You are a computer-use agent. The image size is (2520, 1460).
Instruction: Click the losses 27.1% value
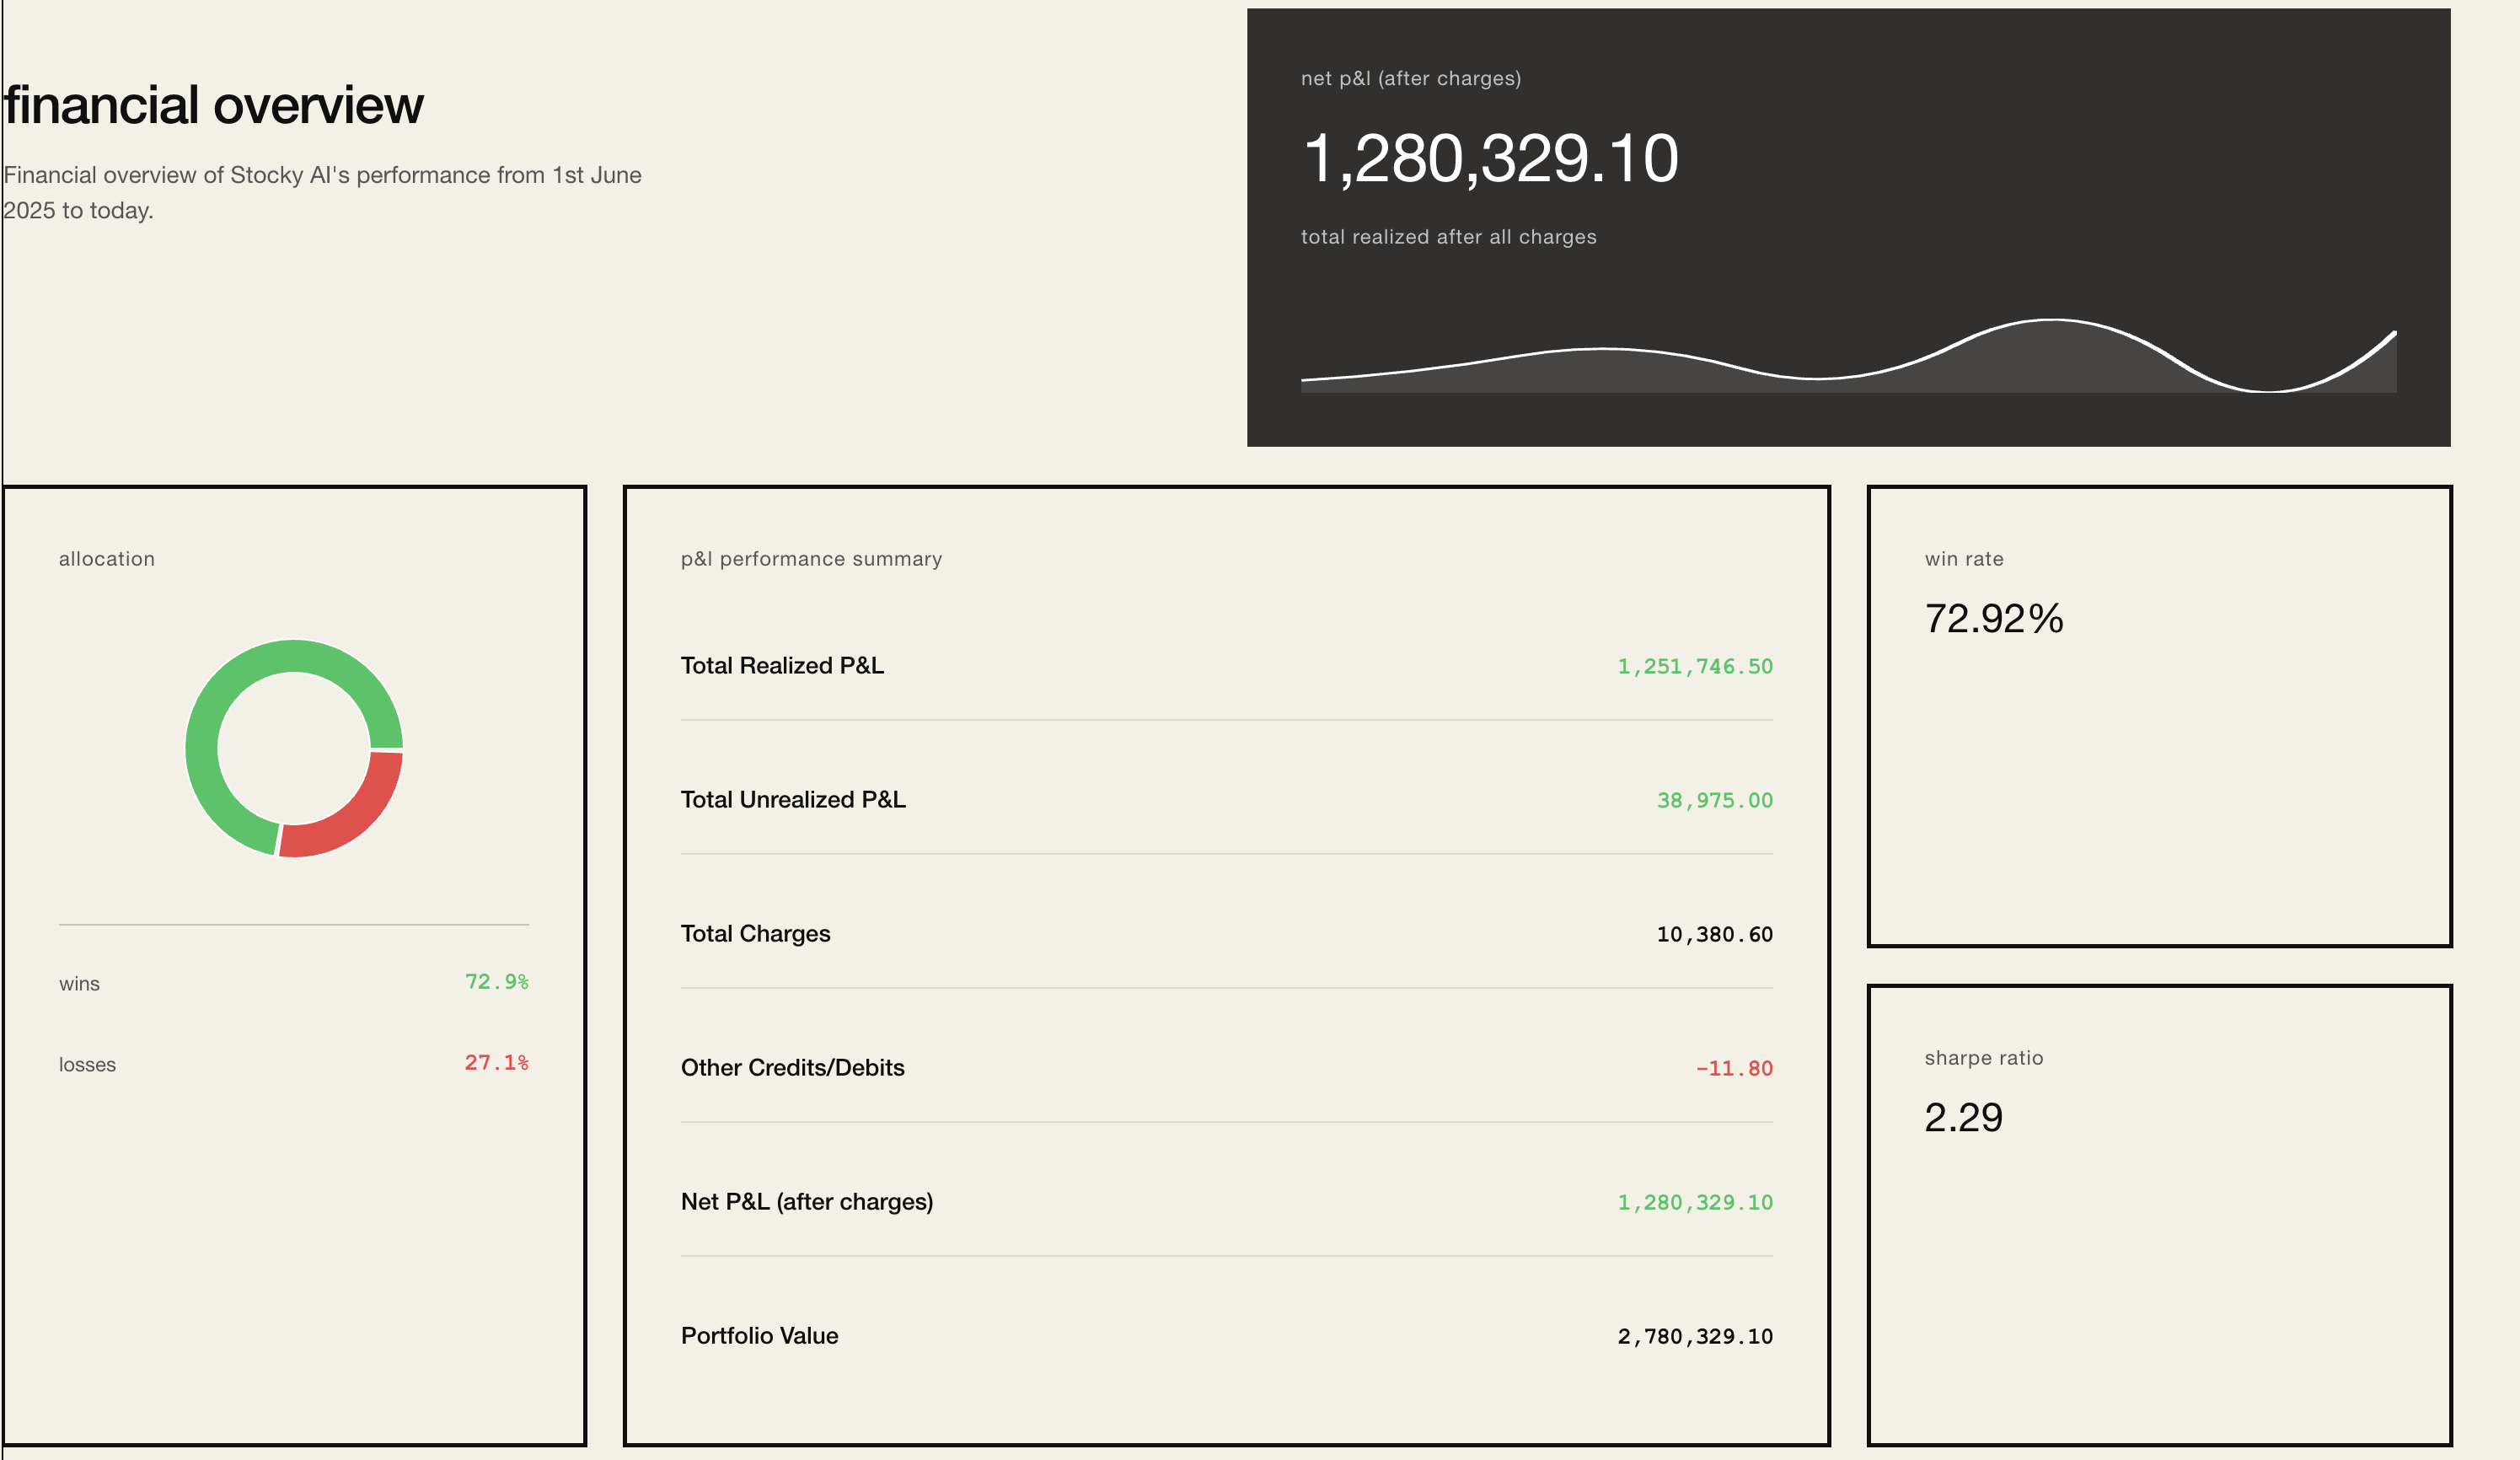click(x=497, y=1064)
